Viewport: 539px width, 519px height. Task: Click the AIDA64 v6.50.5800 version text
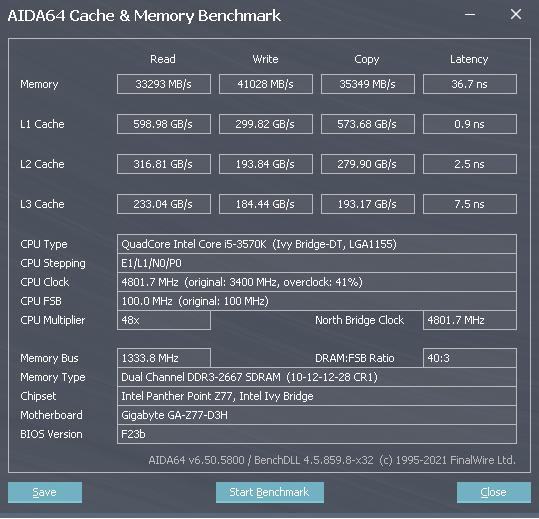[332, 460]
